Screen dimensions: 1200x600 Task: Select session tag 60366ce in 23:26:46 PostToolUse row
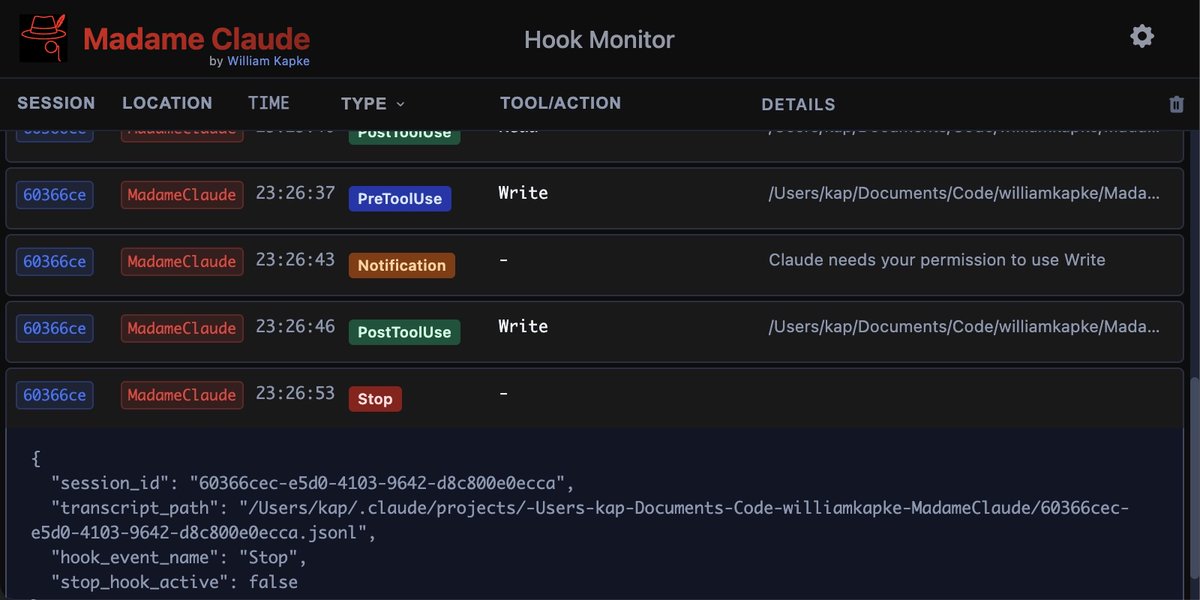[55, 328]
